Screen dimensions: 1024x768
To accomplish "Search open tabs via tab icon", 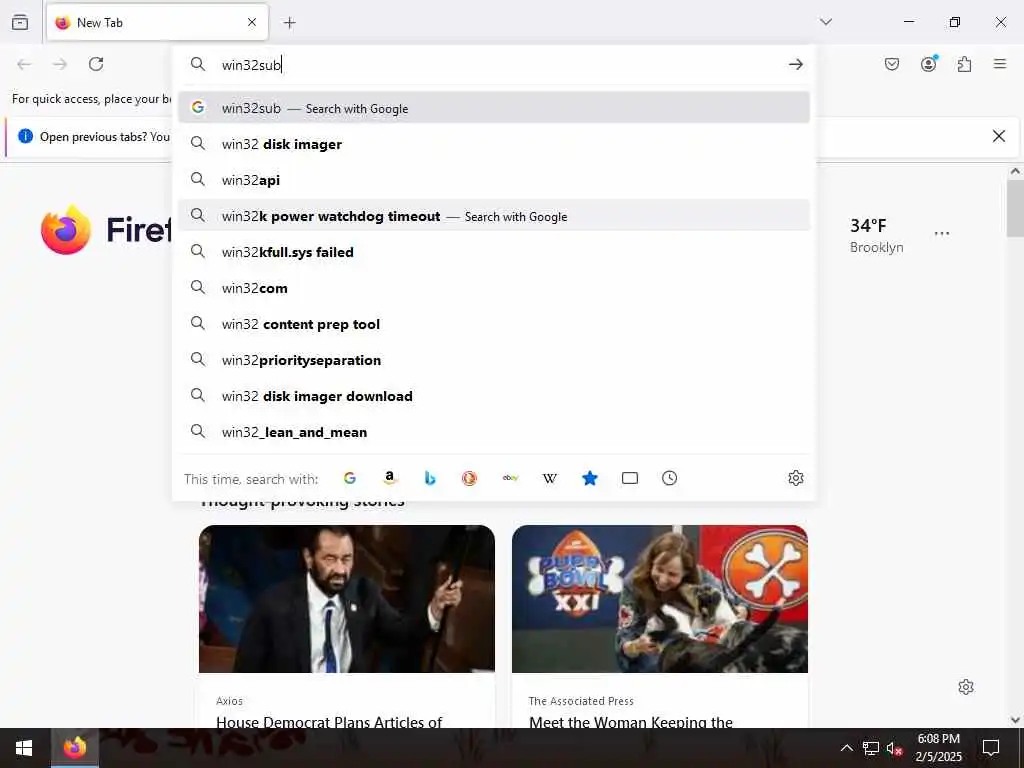I will [630, 478].
